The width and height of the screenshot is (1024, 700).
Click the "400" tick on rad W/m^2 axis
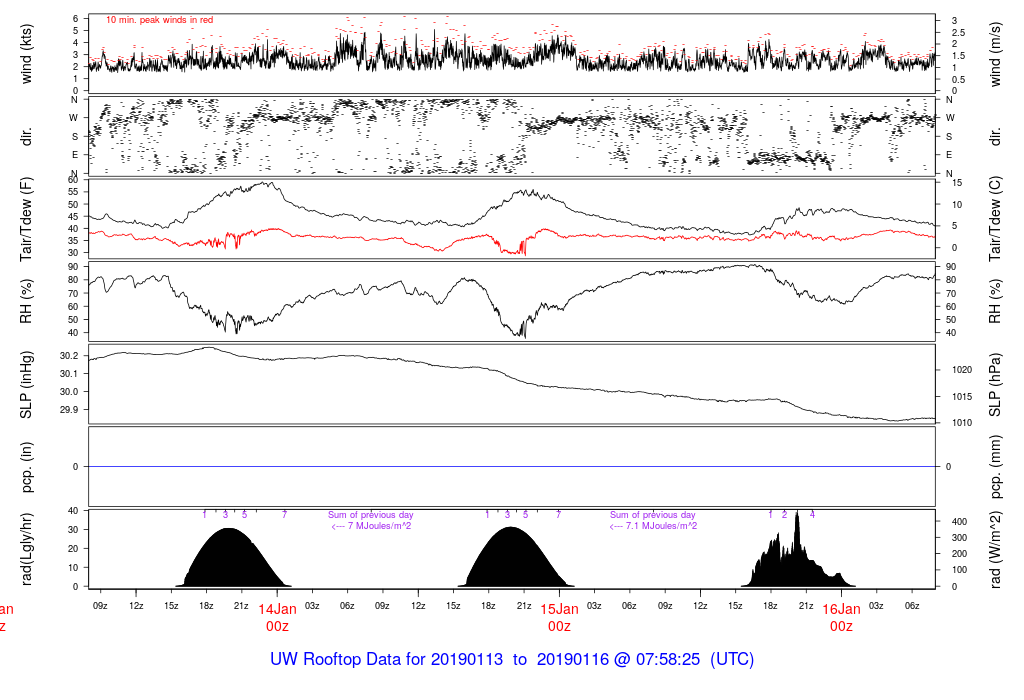[959, 522]
